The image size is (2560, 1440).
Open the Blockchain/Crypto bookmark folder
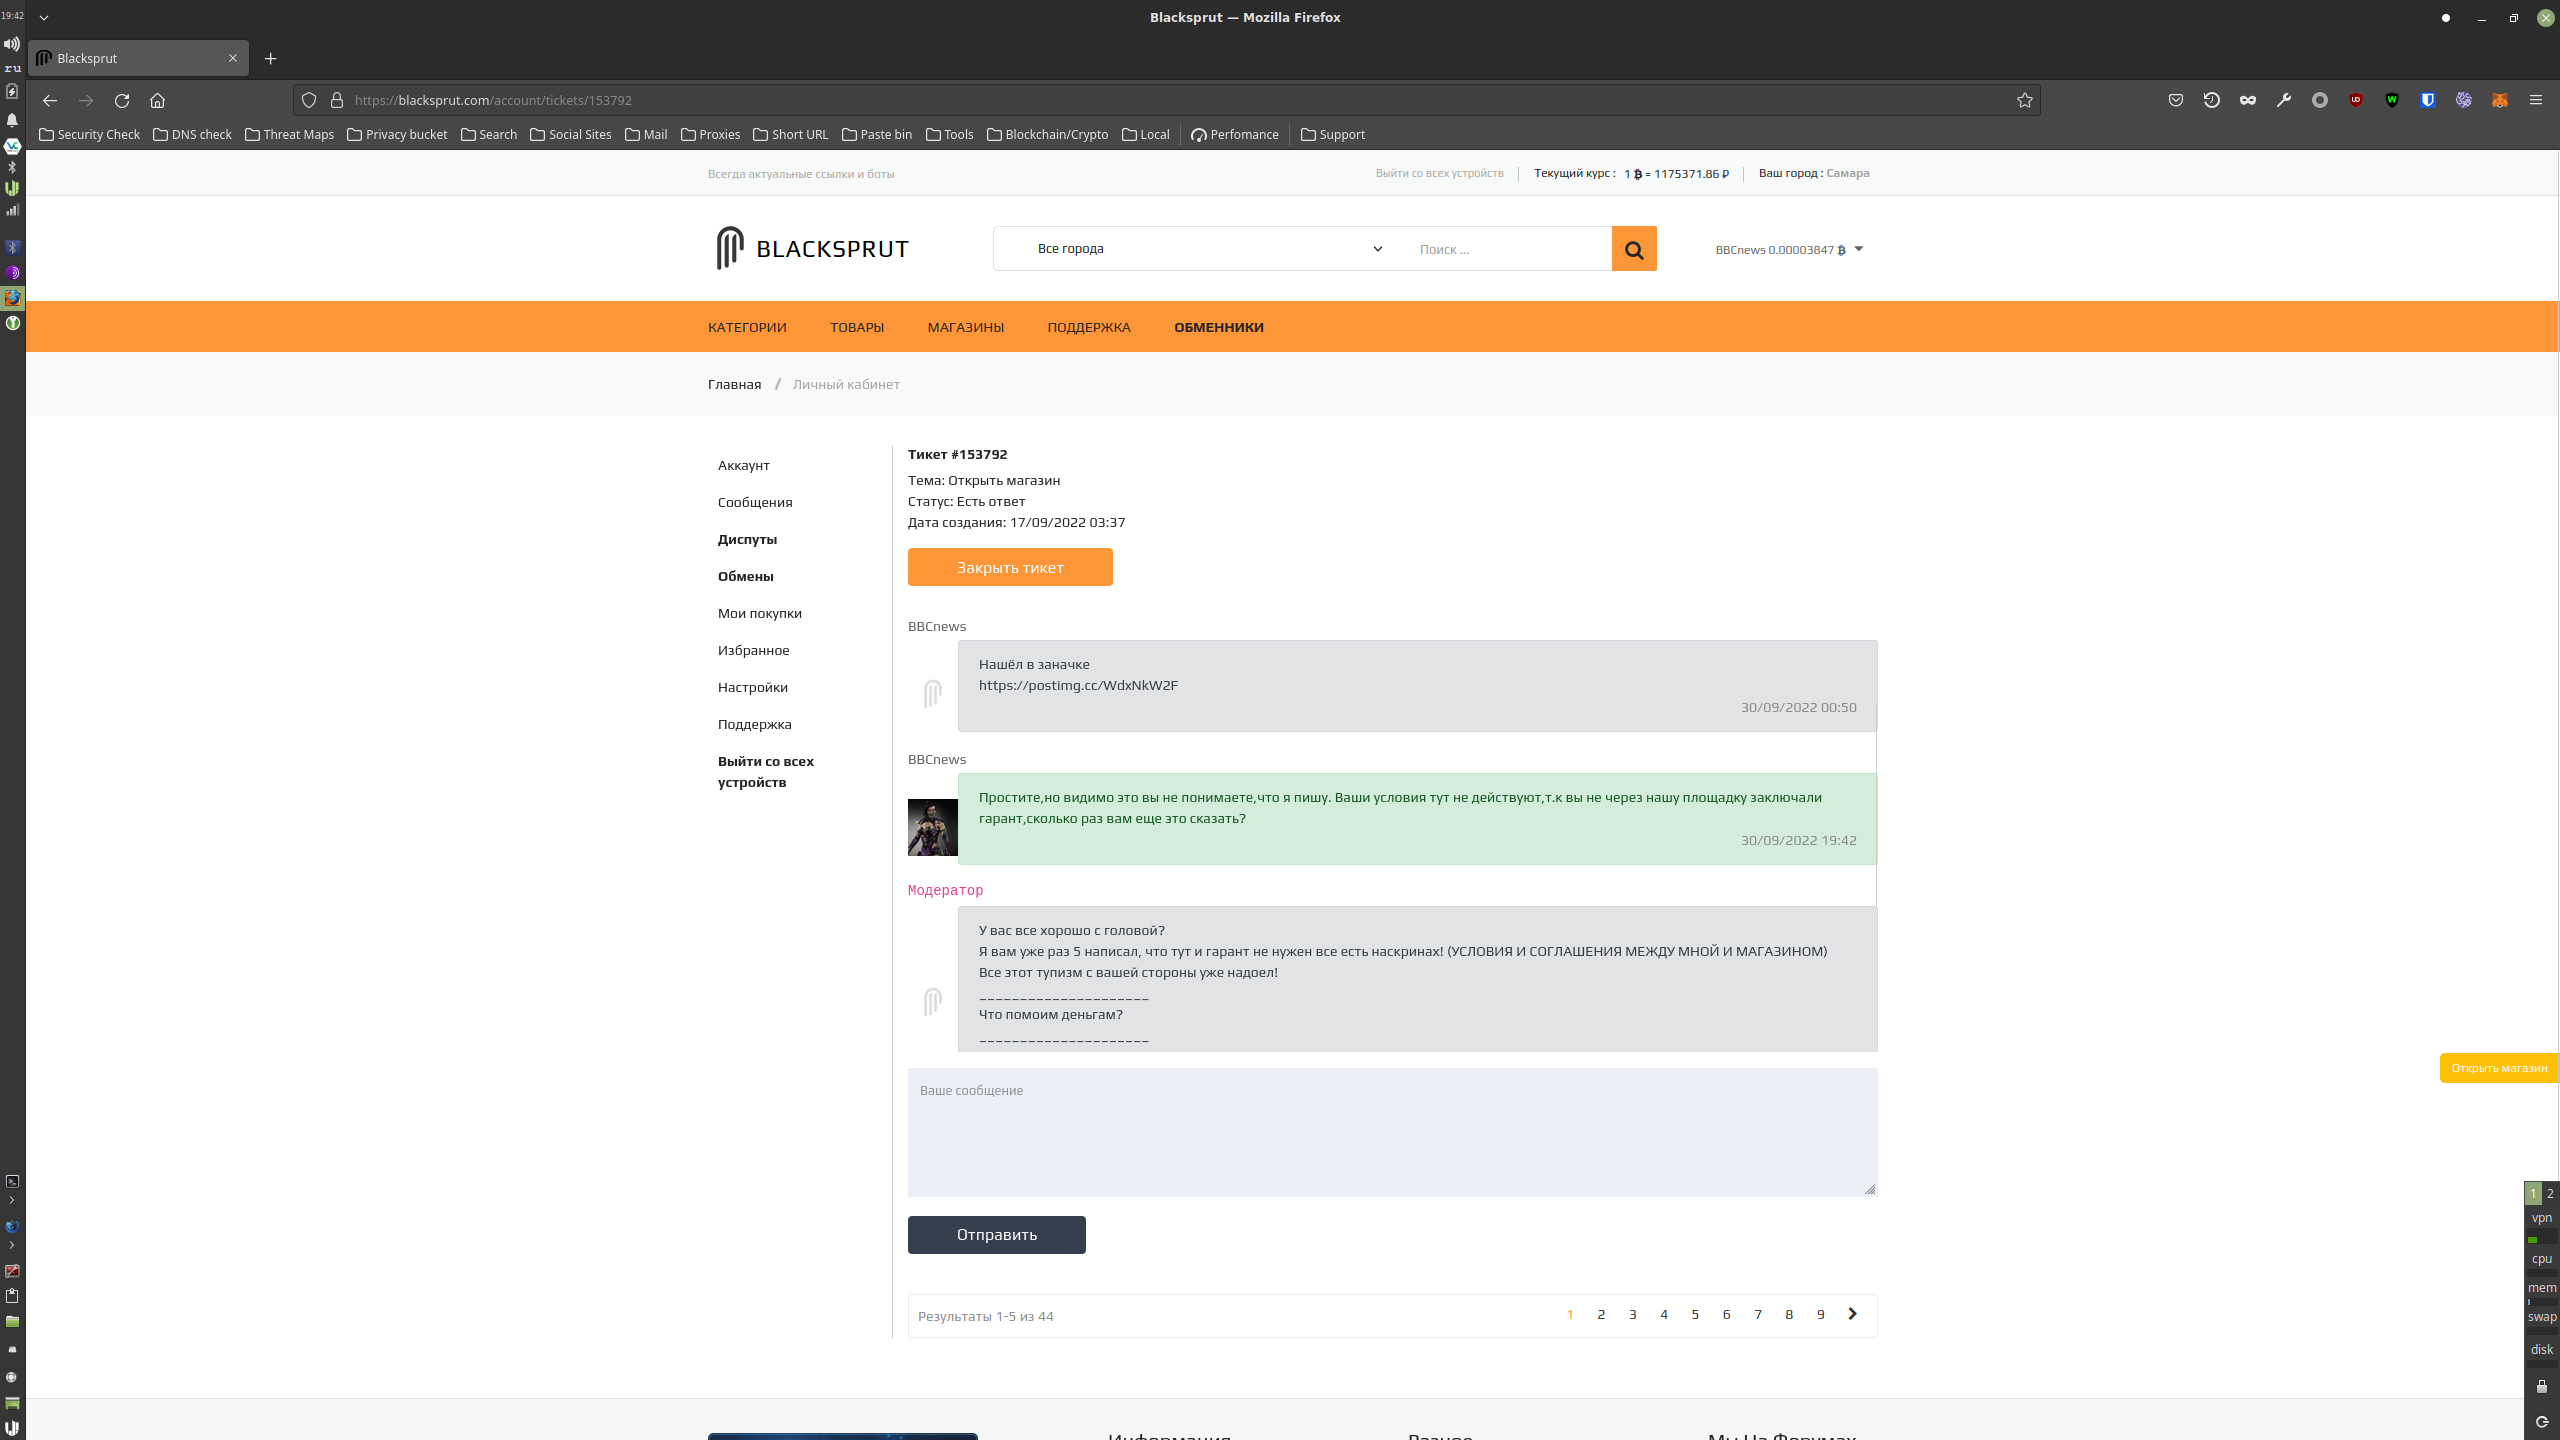[x=1047, y=134]
